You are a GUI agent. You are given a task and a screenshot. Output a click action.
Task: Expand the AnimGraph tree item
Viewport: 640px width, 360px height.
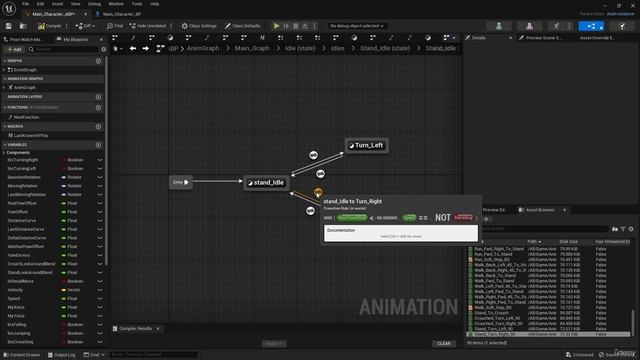[x=4, y=87]
